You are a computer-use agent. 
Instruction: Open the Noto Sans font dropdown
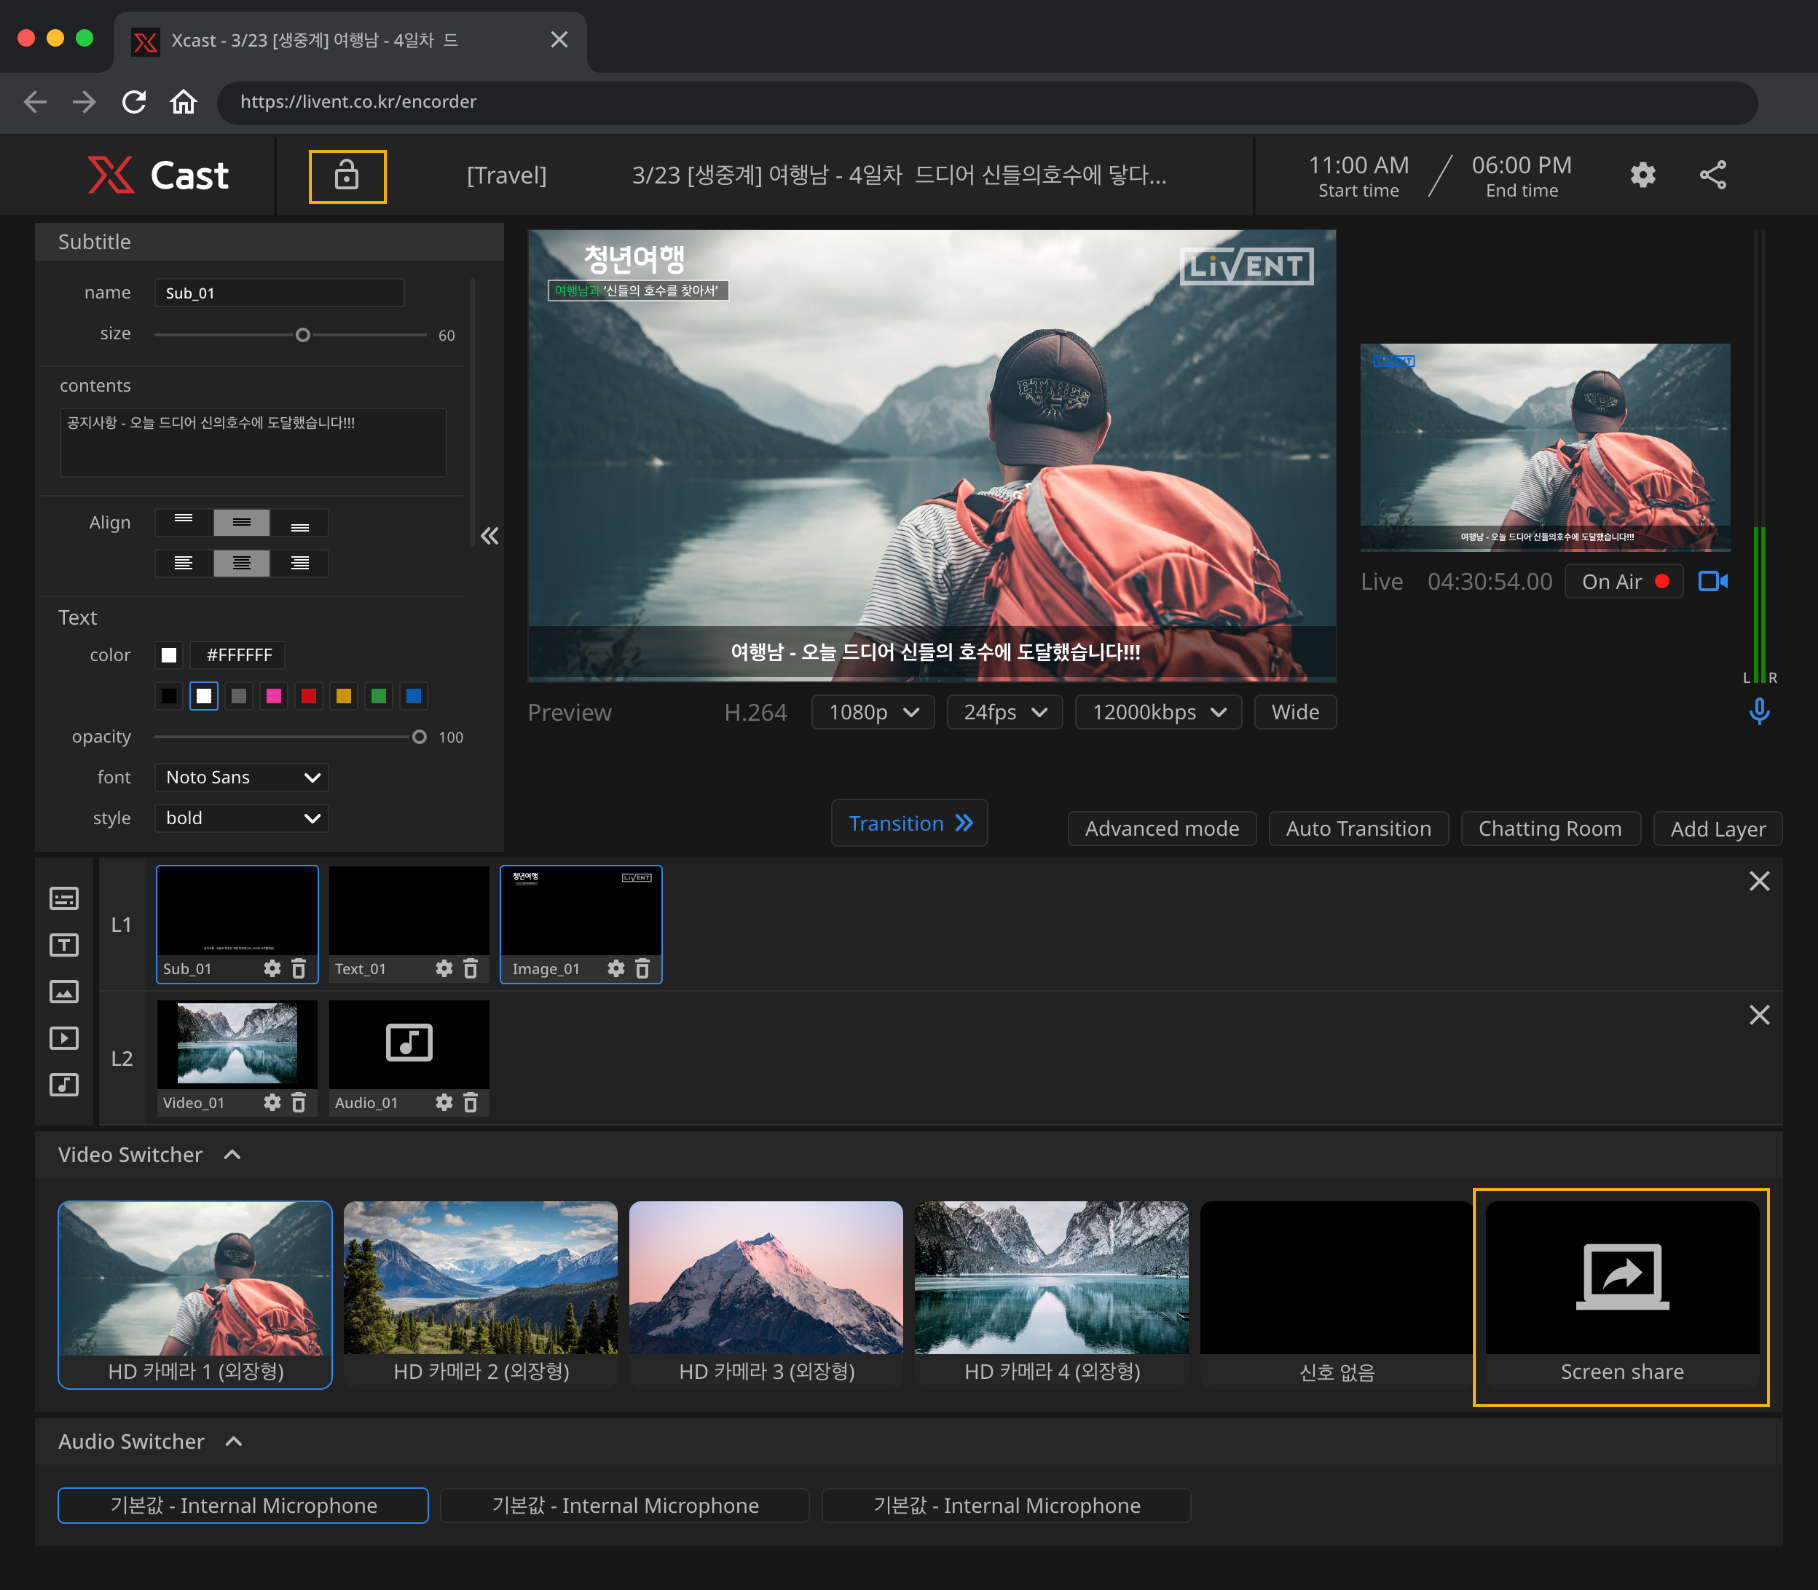pos(241,777)
